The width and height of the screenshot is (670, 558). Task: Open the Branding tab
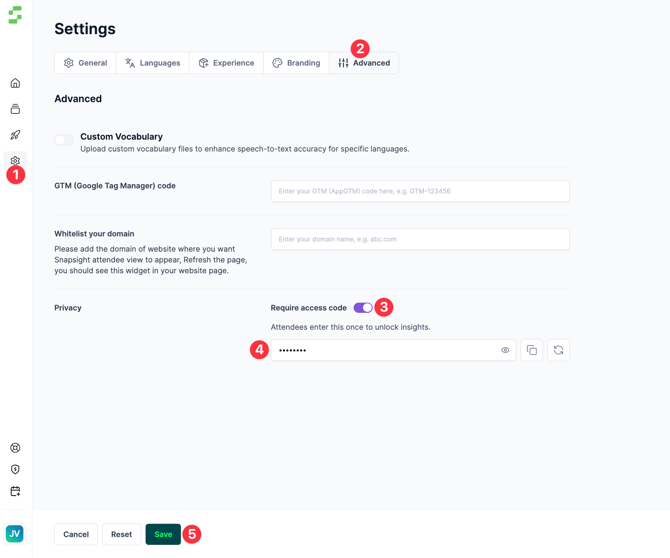click(x=296, y=63)
